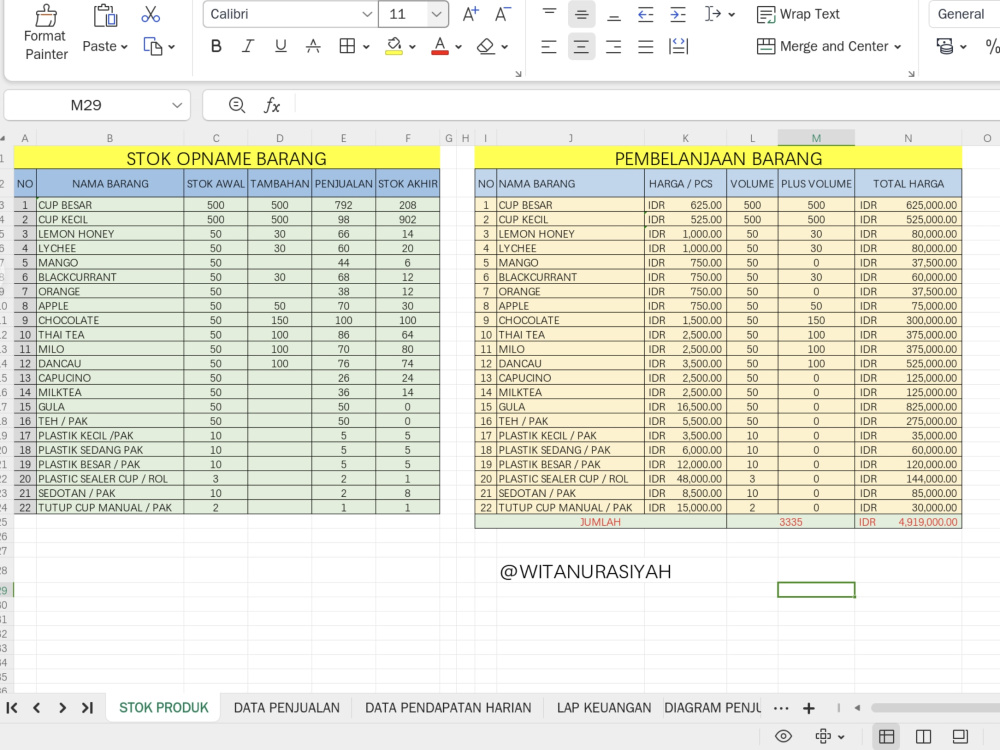Image resolution: width=1000 pixels, height=750 pixels.
Task: Align text to top
Action: [549, 14]
